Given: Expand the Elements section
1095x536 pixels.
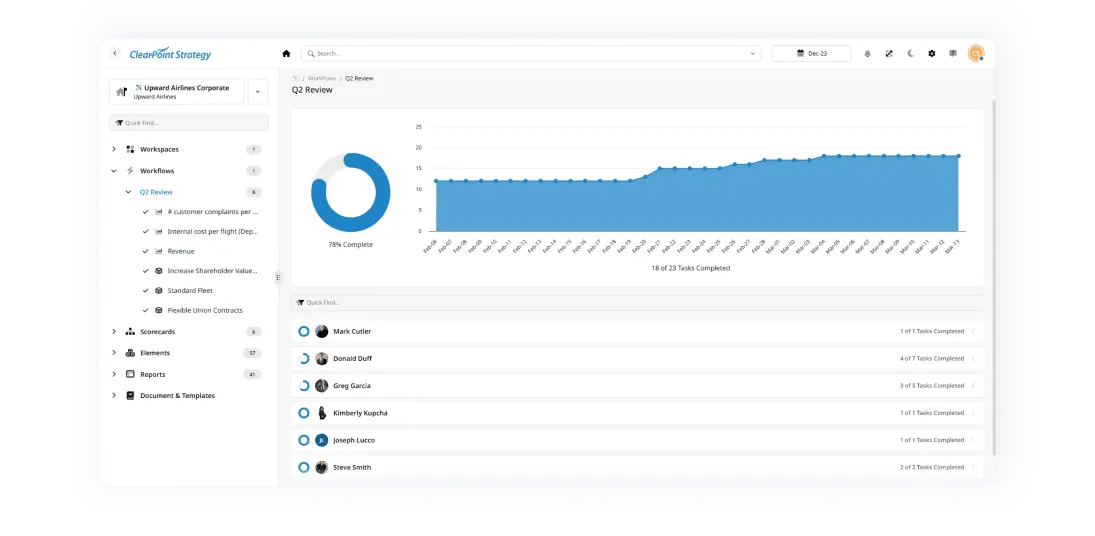Looking at the screenshot, I should (114, 353).
